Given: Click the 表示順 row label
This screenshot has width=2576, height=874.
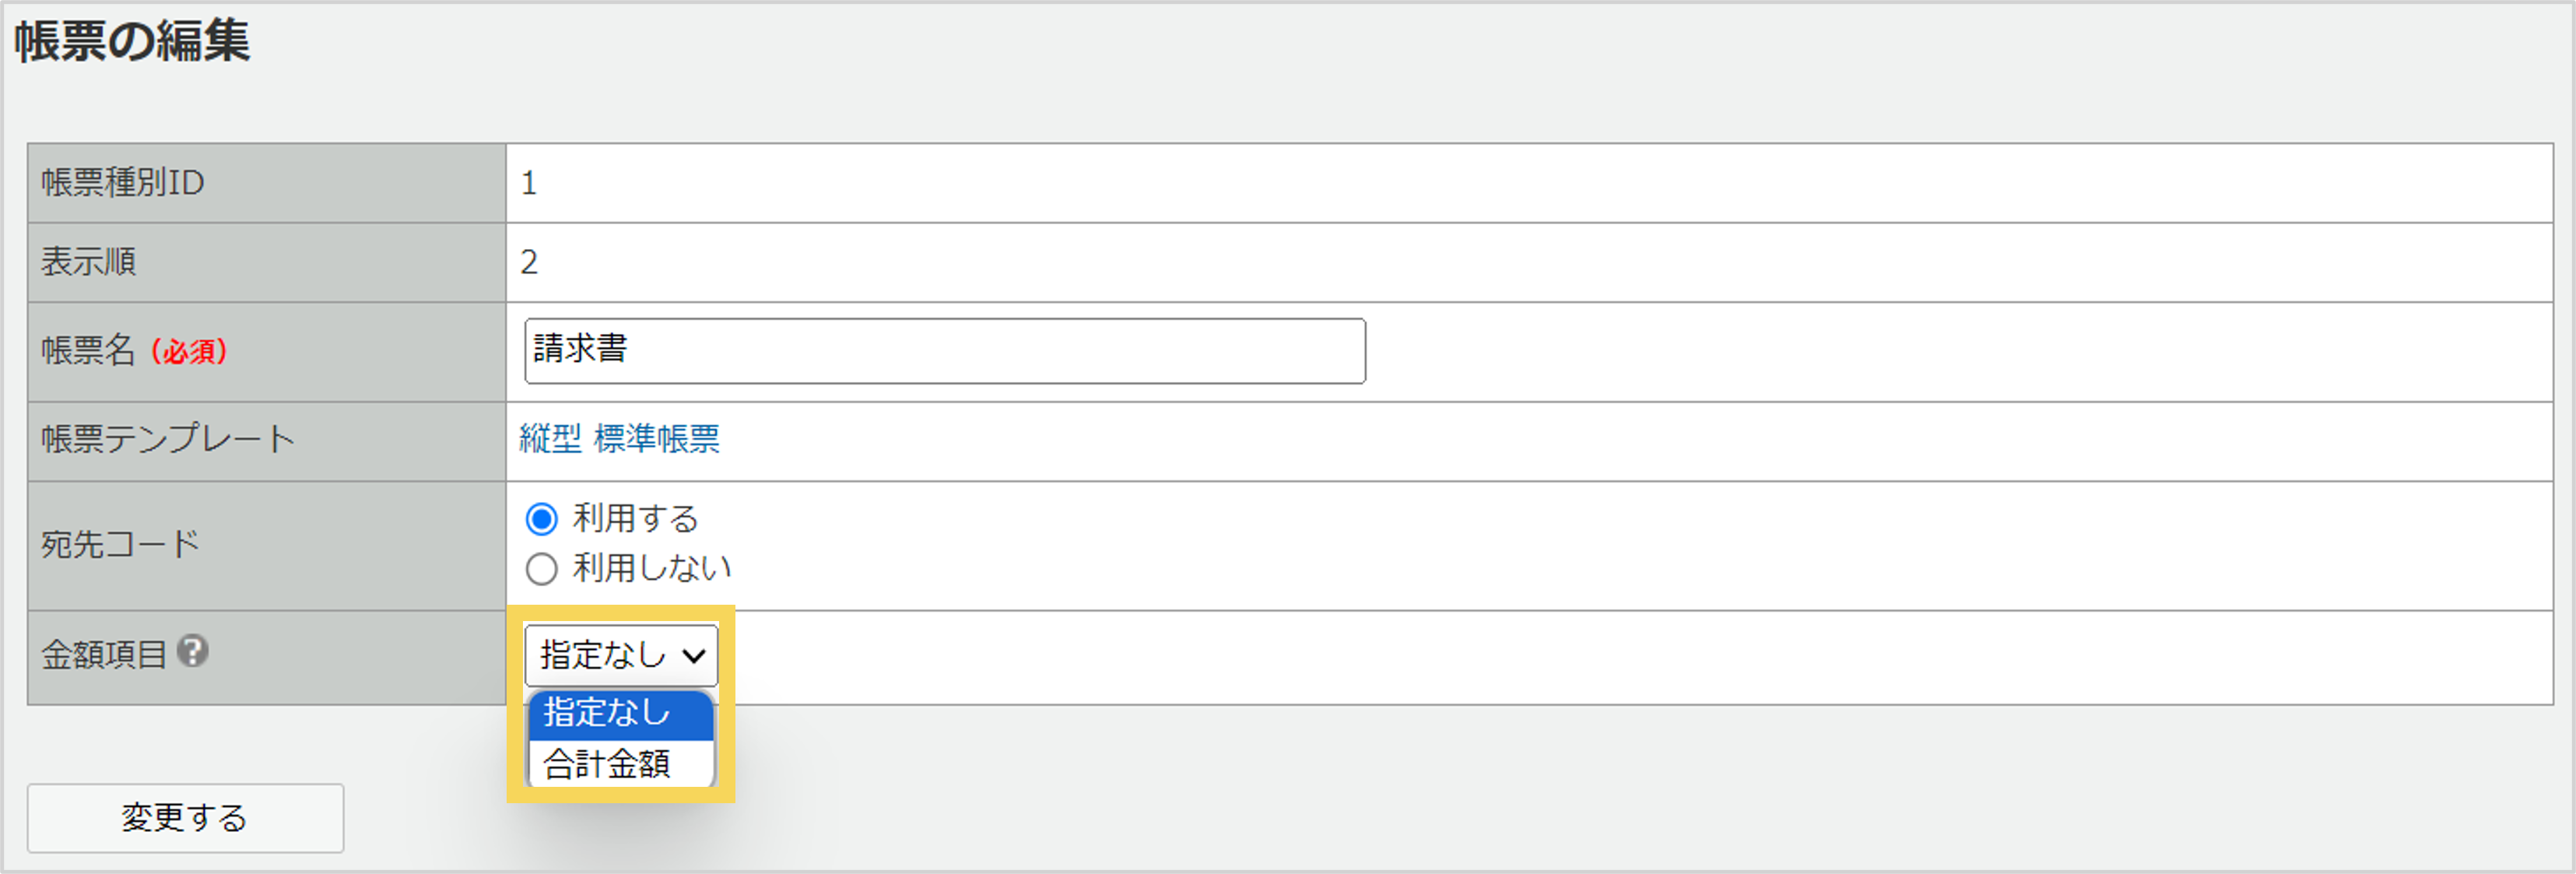Looking at the screenshot, I should pos(88,262).
